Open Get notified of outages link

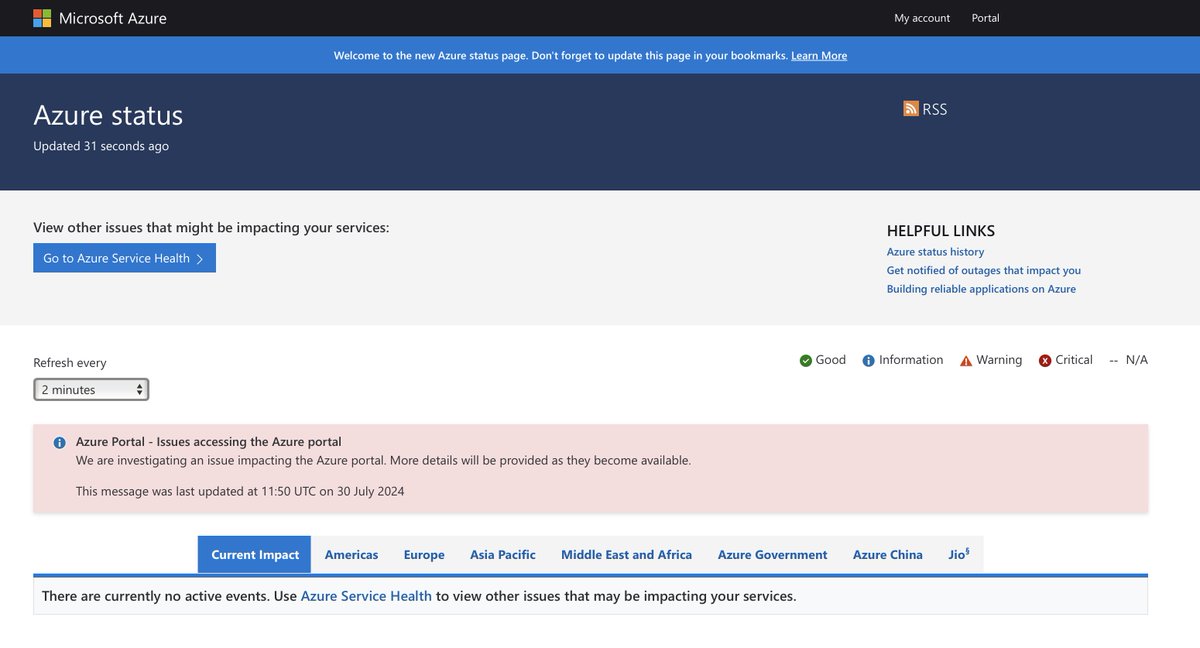pyautogui.click(x=984, y=270)
